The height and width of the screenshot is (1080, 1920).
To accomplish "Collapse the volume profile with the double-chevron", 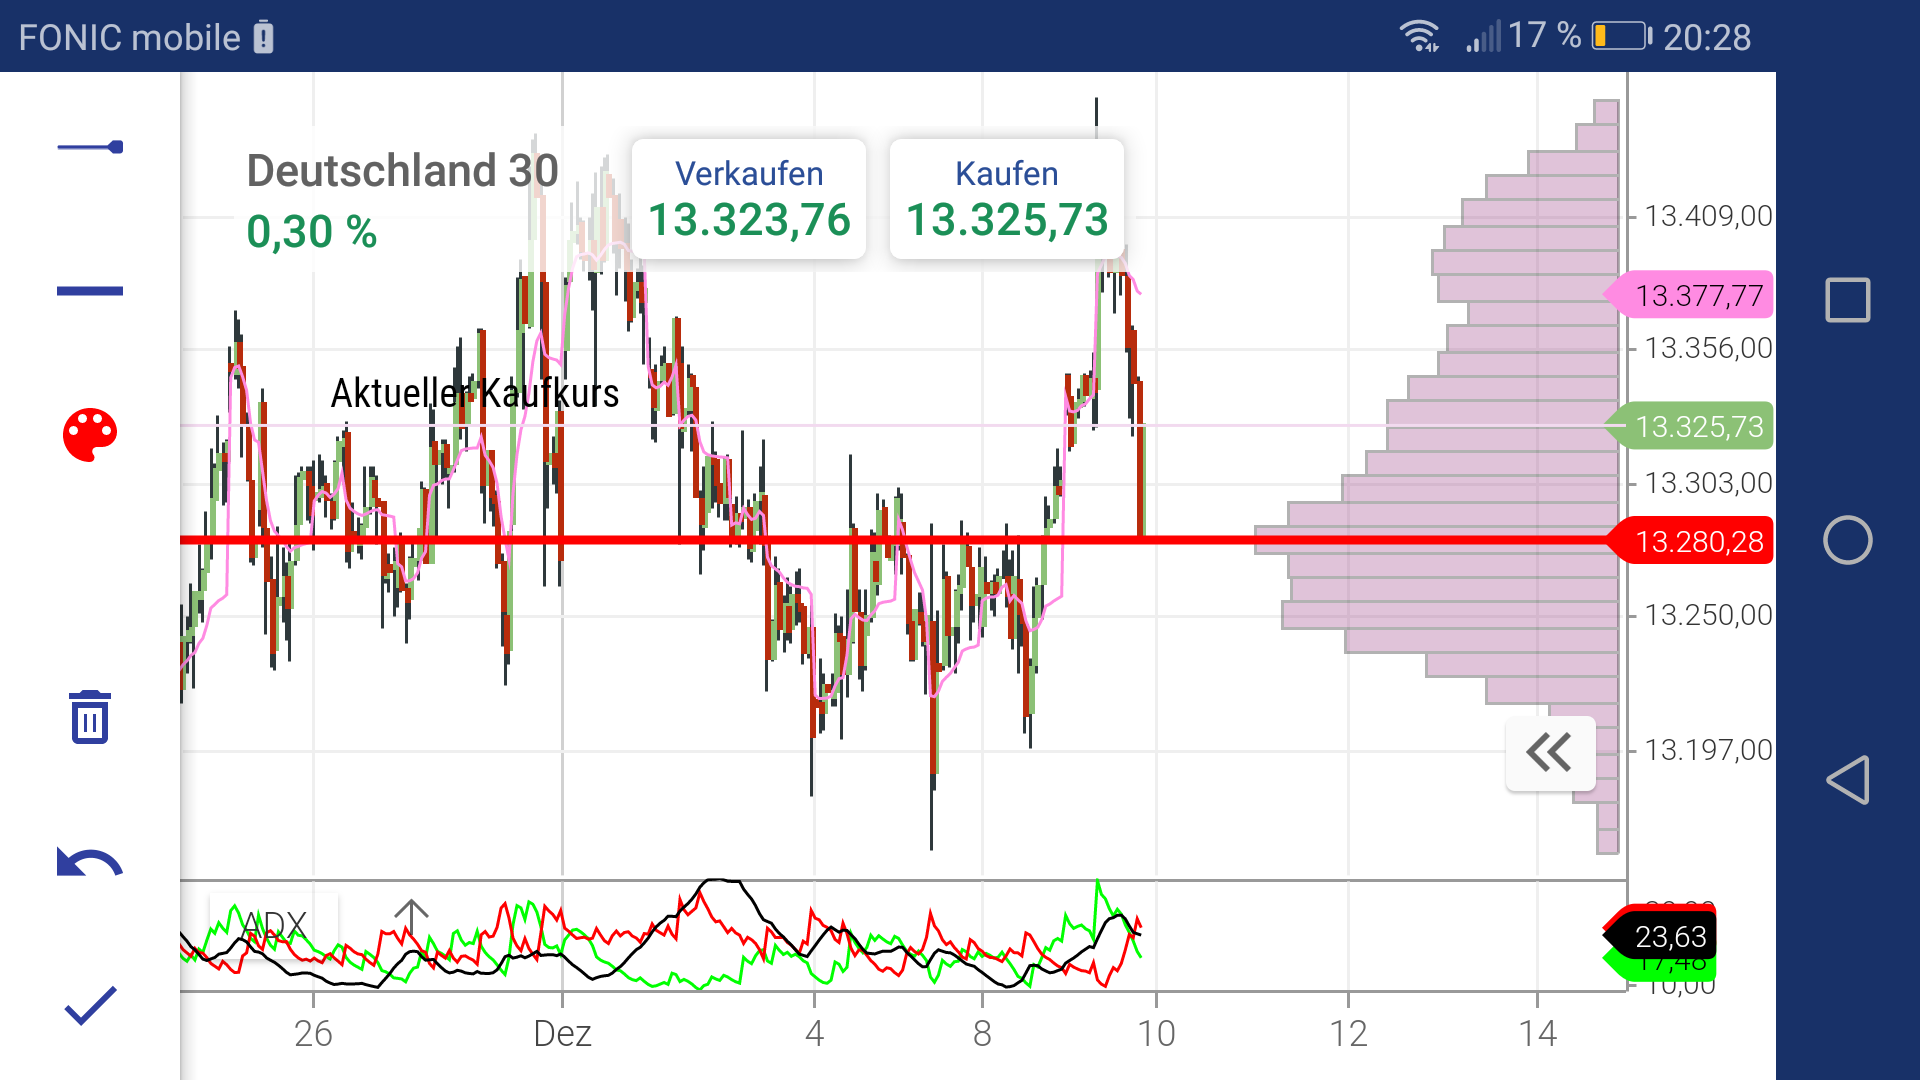I will (1549, 754).
